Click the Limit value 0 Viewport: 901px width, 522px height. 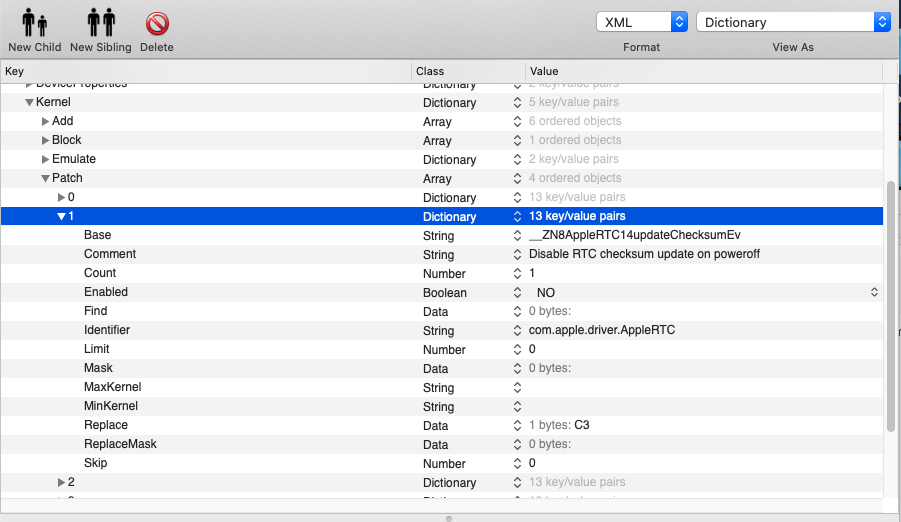(532, 349)
